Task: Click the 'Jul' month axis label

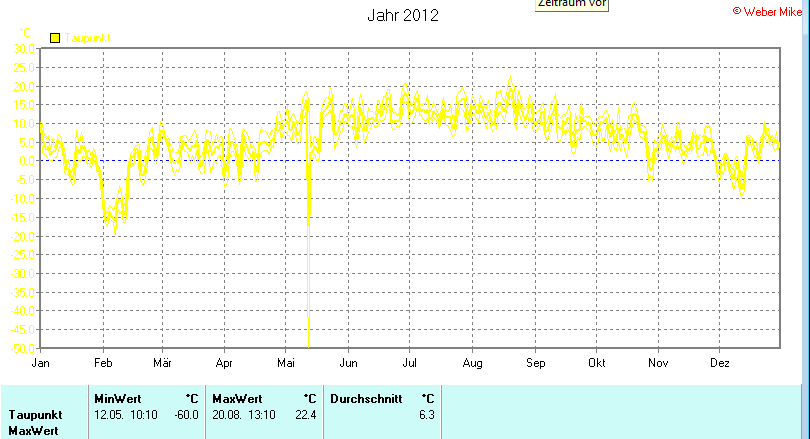Action: pos(410,363)
